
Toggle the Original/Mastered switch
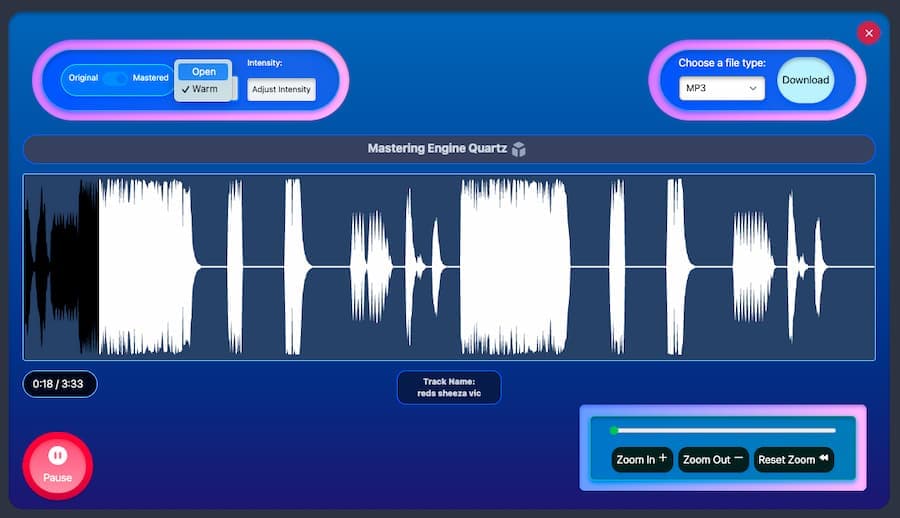coord(115,78)
